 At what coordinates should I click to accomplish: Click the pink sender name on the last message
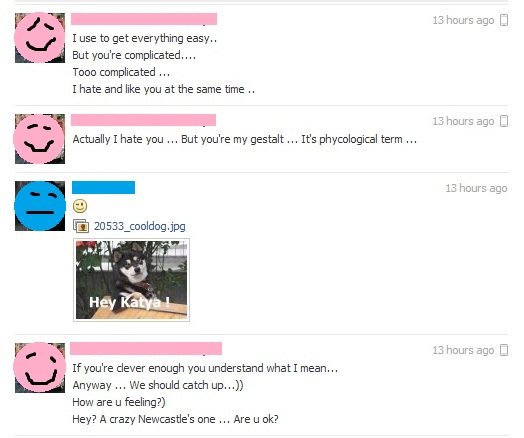(x=146, y=348)
